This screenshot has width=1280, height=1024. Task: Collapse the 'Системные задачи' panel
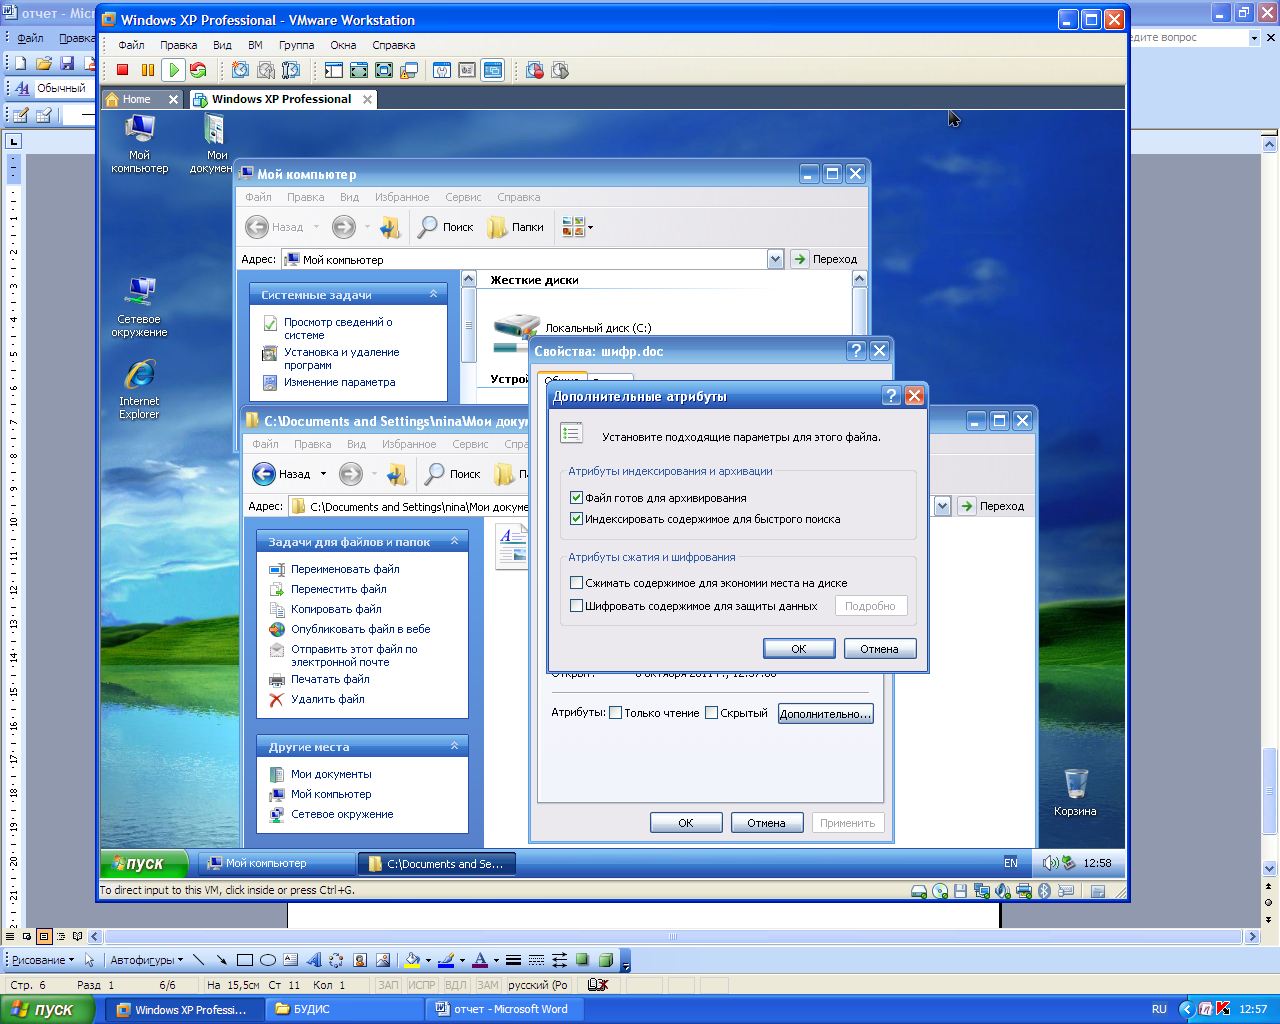click(433, 294)
